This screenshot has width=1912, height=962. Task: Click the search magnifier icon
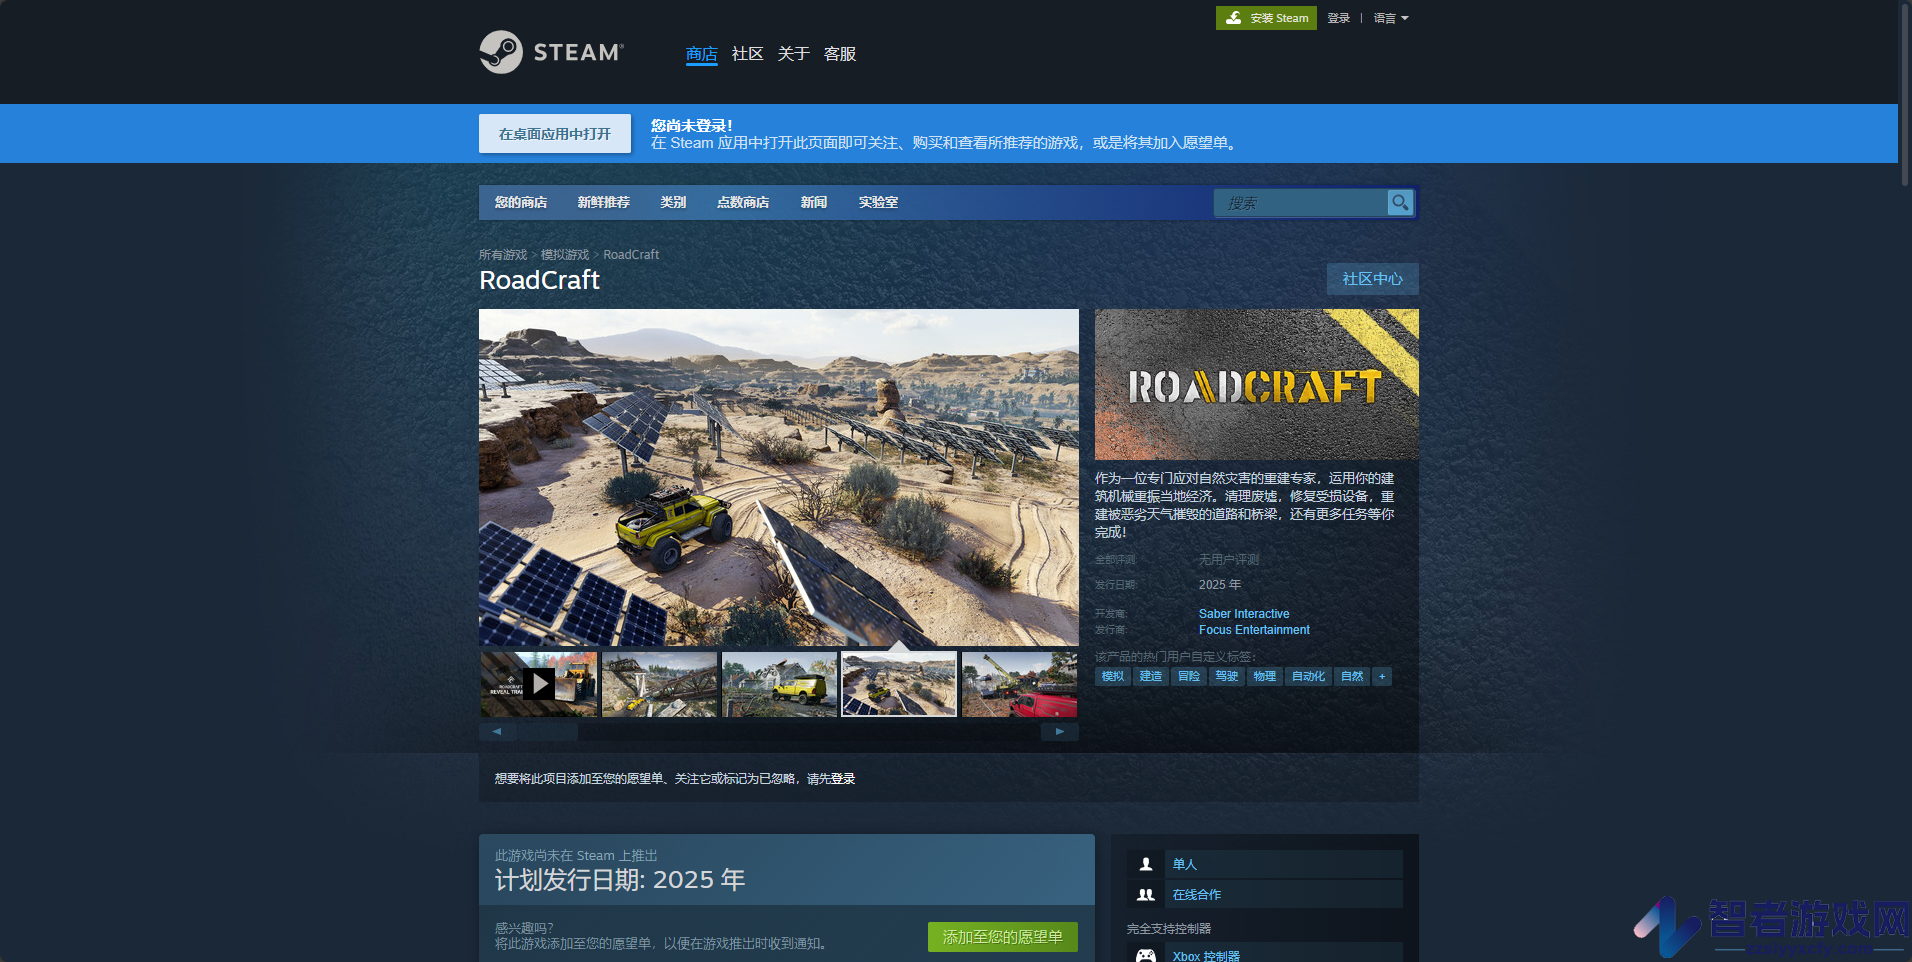pos(1400,203)
